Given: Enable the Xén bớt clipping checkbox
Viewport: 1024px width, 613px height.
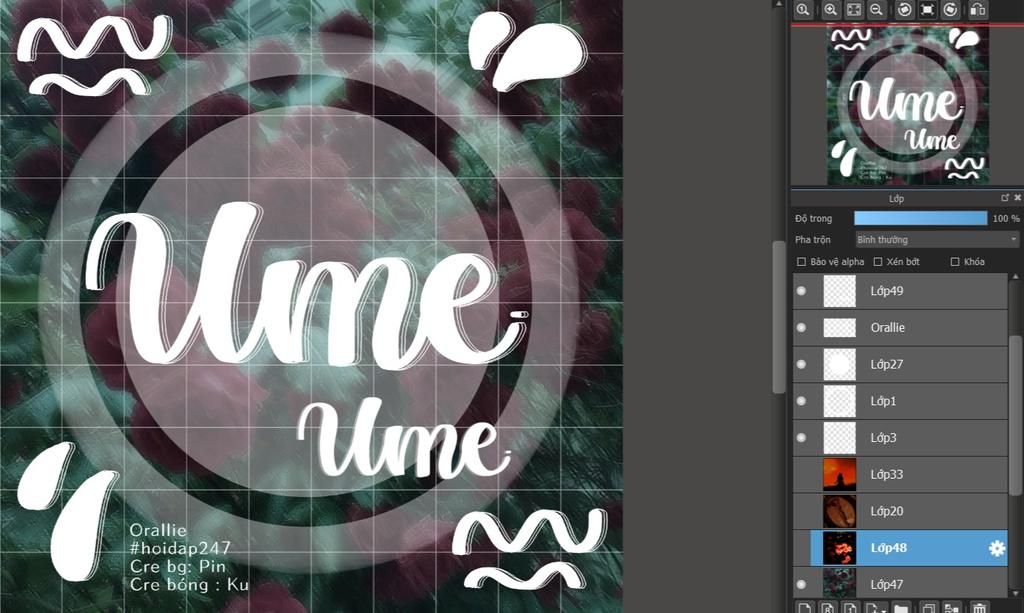Looking at the screenshot, I should [x=878, y=262].
